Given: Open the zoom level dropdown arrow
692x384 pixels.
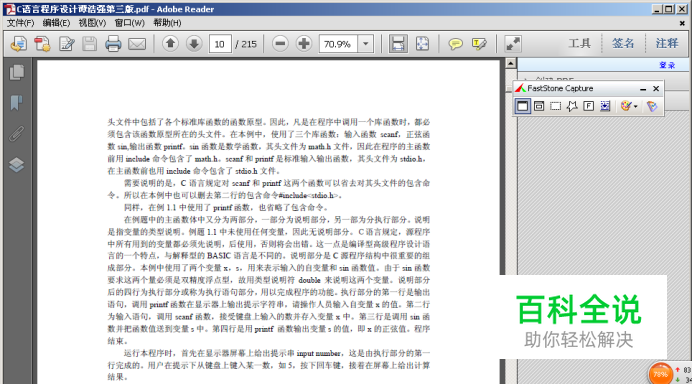Looking at the screenshot, I should (365, 44).
